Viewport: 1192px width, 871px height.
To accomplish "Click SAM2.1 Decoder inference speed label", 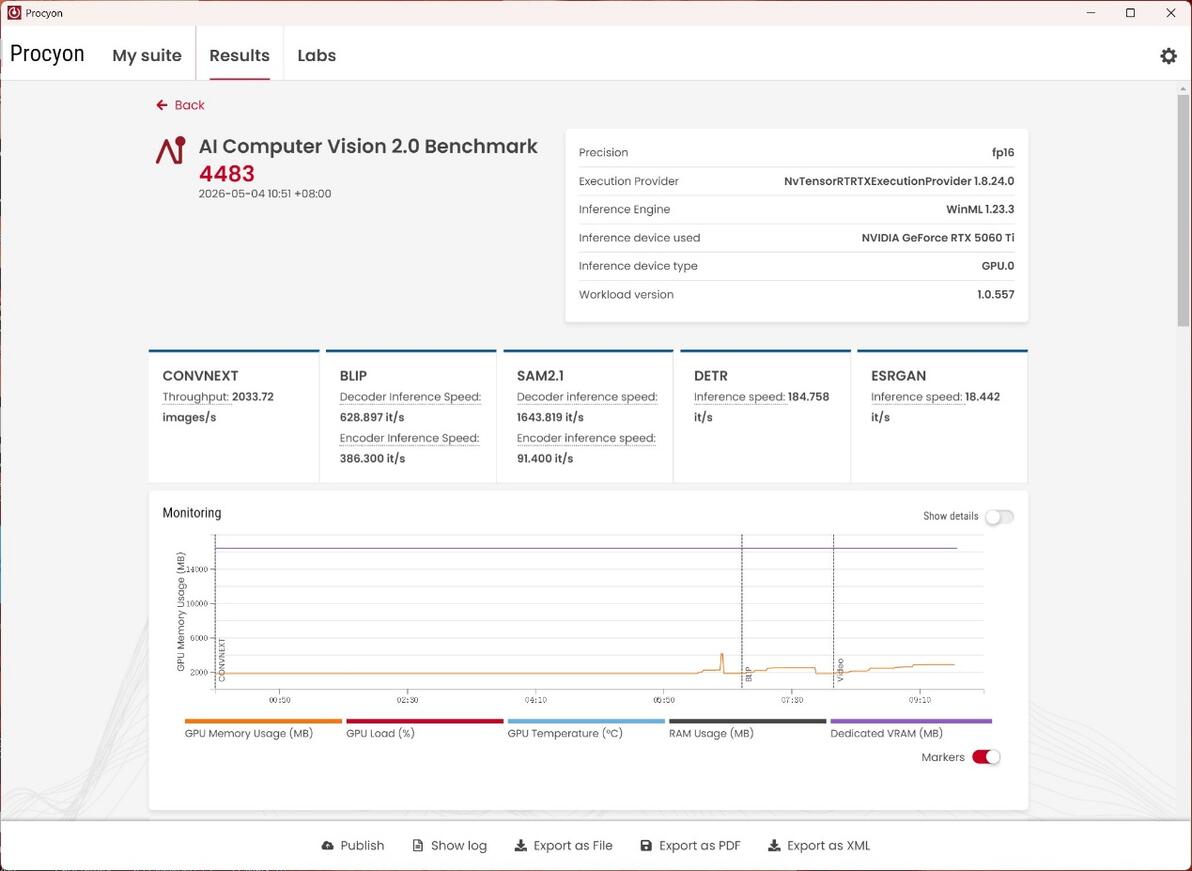I will coord(587,397).
